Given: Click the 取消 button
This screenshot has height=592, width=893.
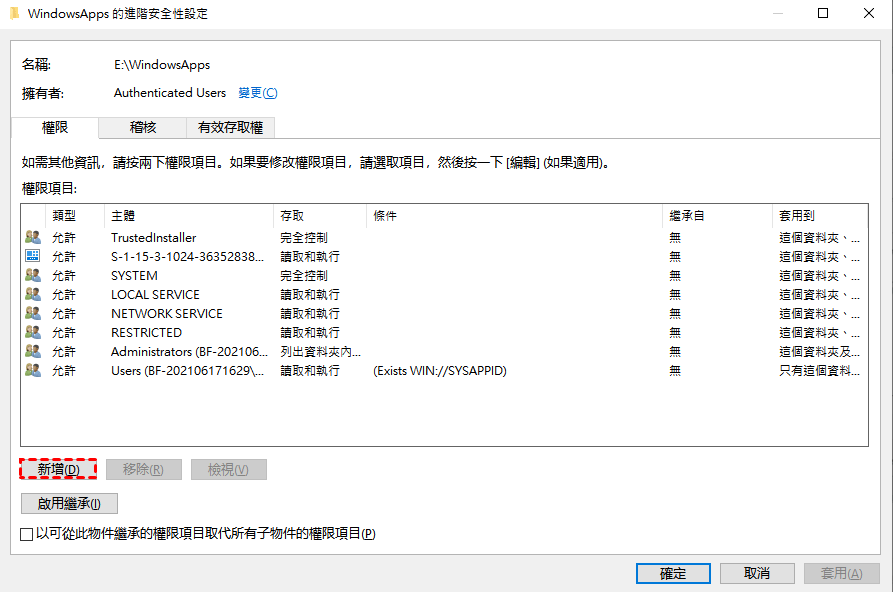Looking at the screenshot, I should [757, 573].
